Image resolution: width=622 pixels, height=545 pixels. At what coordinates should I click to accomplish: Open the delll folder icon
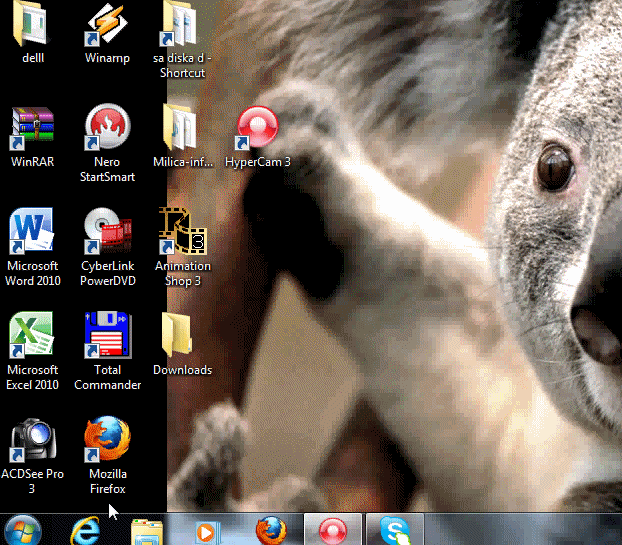[32, 23]
